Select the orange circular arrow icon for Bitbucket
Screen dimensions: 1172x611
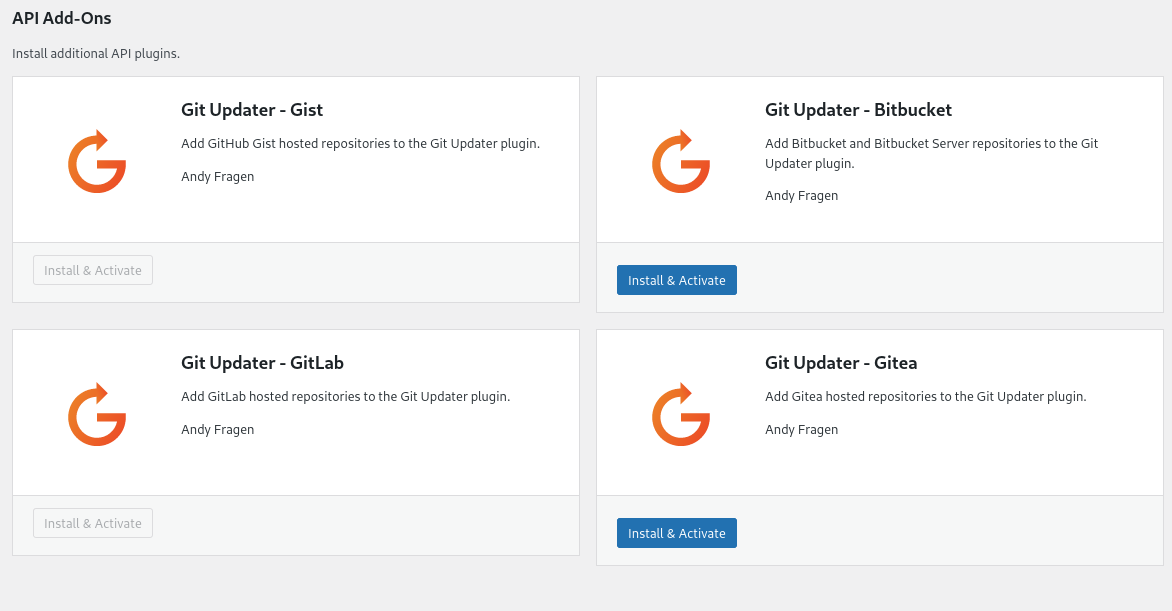click(x=681, y=160)
